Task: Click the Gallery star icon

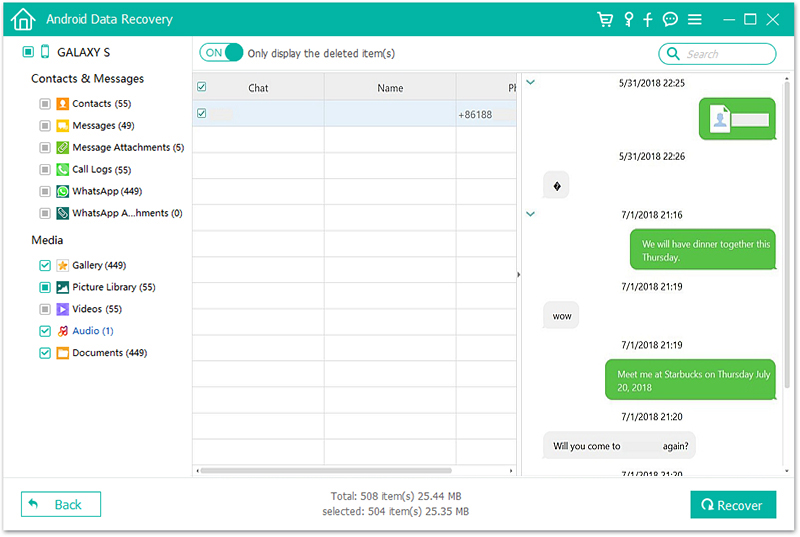Action: 62,265
